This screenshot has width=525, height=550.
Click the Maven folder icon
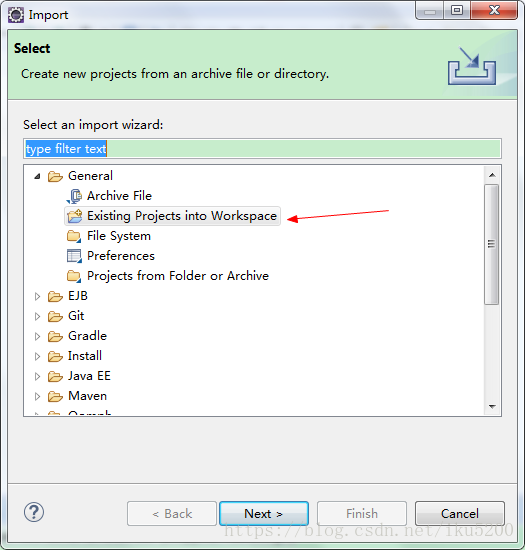click(55, 396)
